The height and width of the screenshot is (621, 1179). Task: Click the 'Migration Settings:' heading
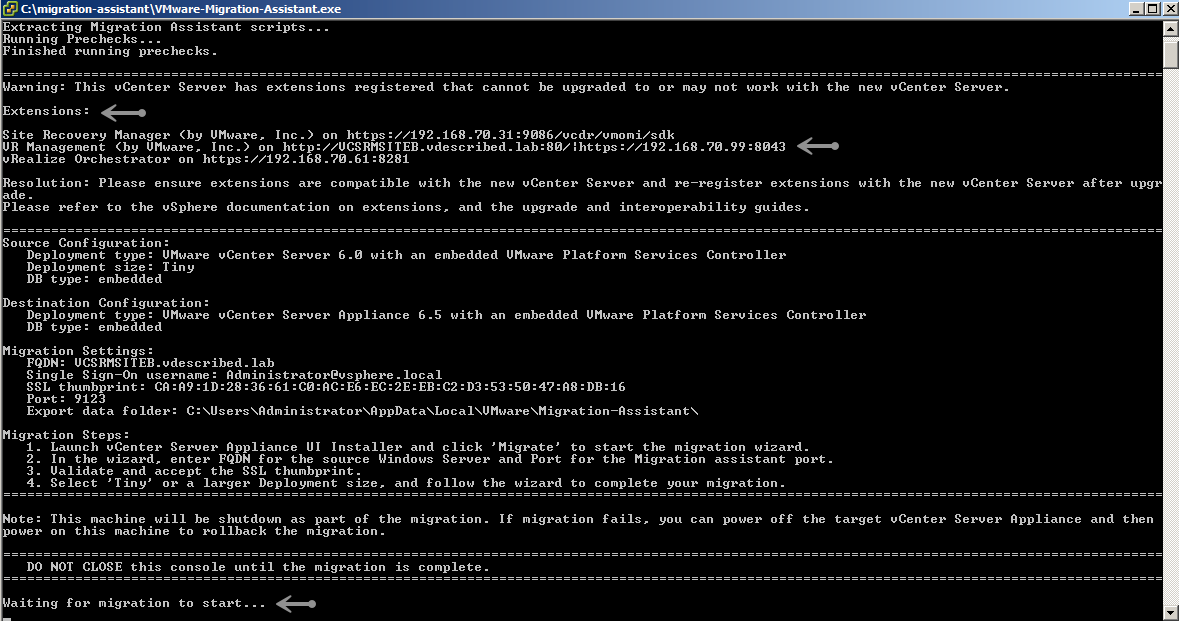tap(78, 352)
